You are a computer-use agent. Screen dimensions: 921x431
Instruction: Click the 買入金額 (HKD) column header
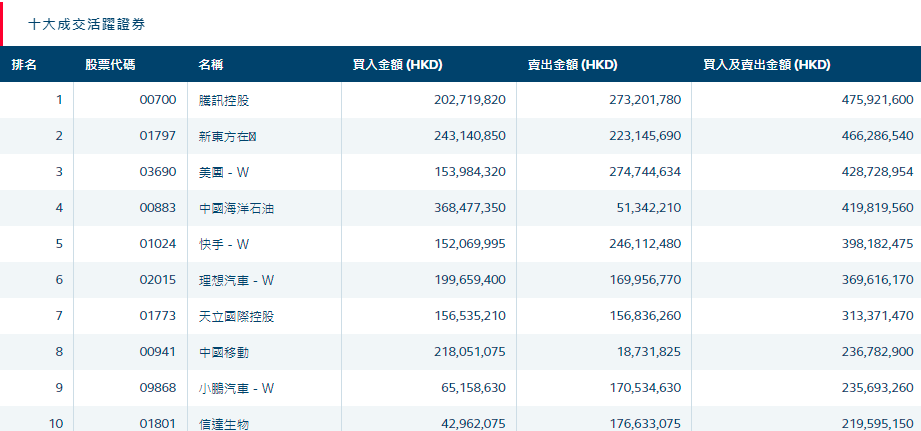[397, 65]
